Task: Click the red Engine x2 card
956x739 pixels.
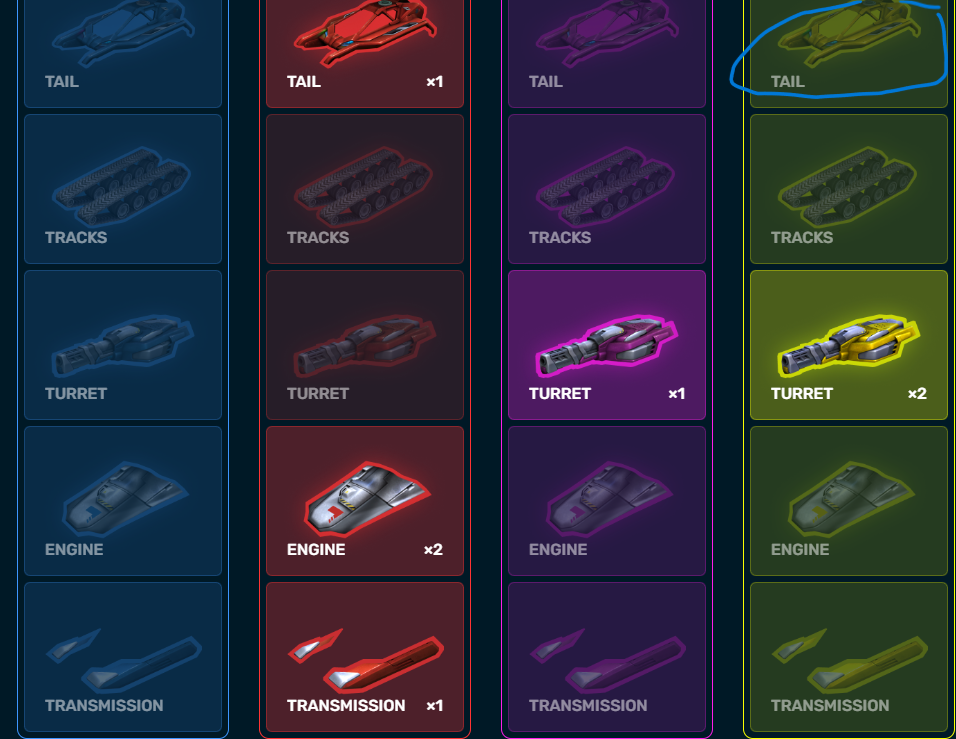Action: [x=365, y=501]
